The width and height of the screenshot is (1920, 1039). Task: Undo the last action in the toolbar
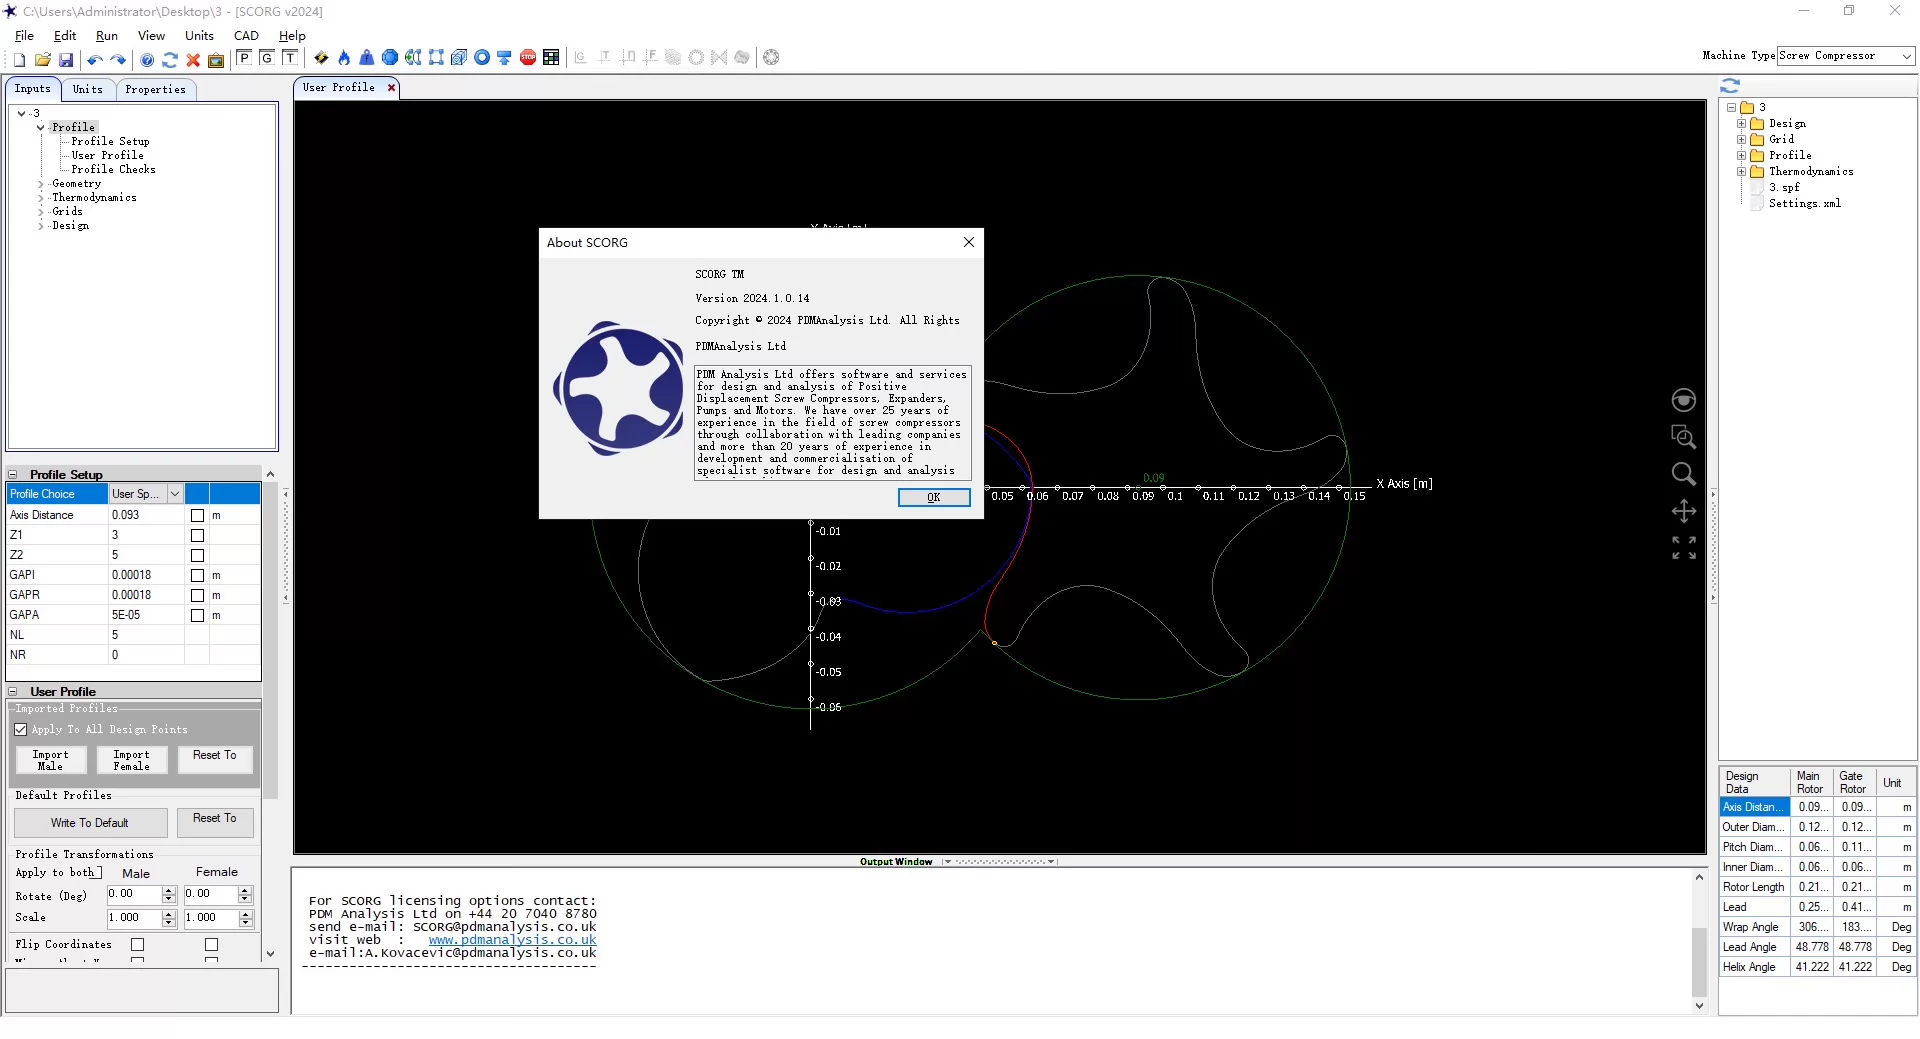pos(95,60)
